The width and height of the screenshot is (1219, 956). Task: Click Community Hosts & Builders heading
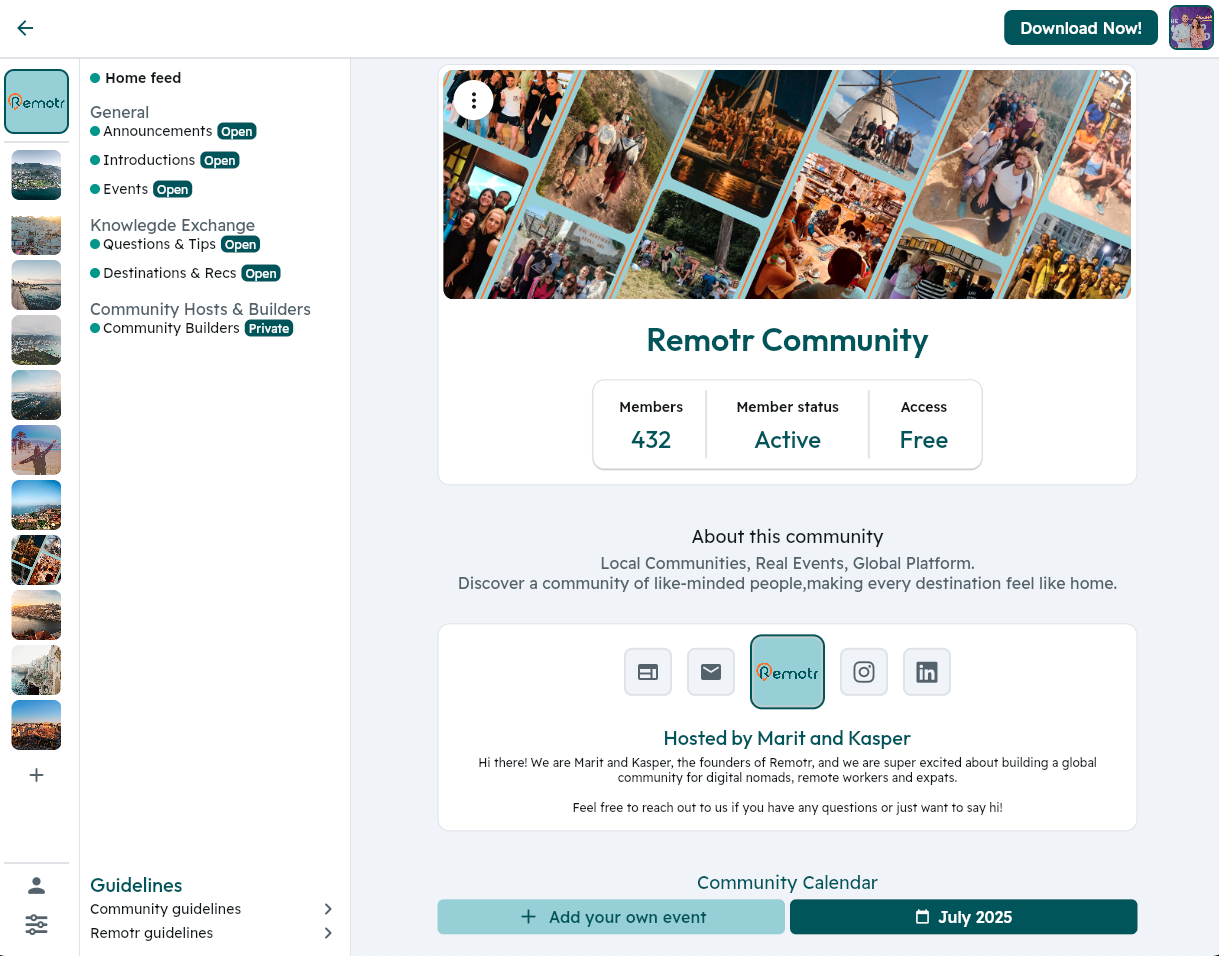200,309
